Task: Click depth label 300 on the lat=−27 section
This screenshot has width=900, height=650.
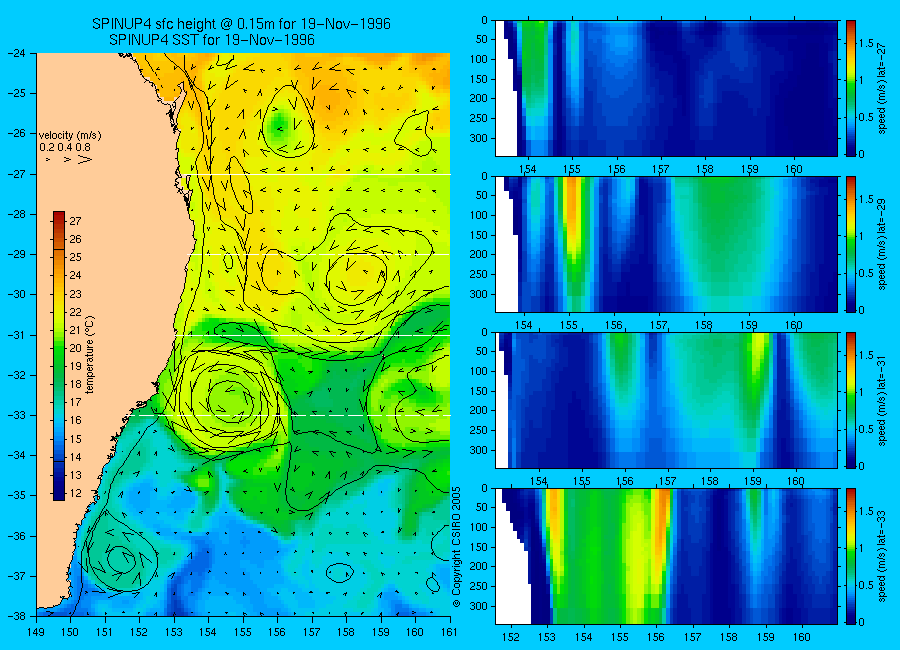Action: [x=480, y=138]
